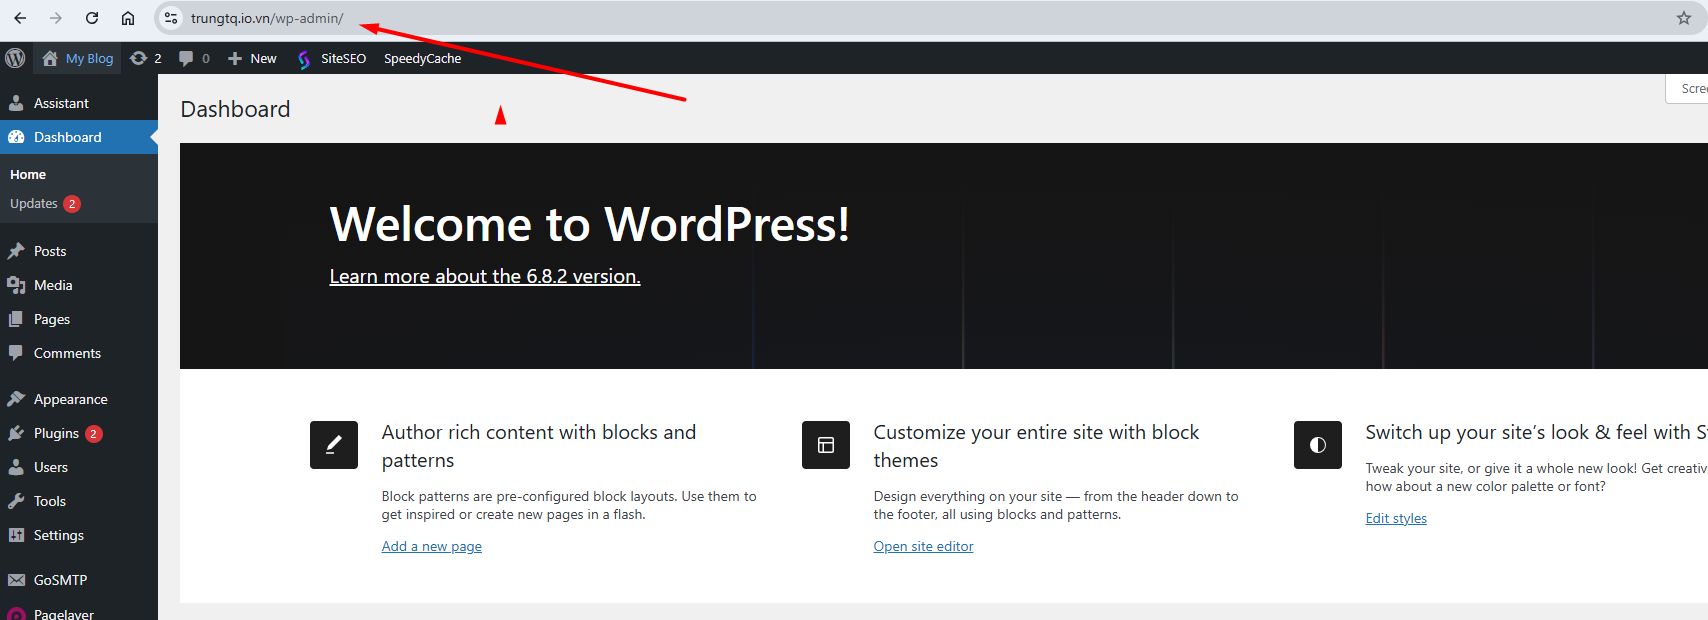Viewport: 1708px width, 620px height.
Task: Open SiteSEO in admin bar
Action: [332, 58]
